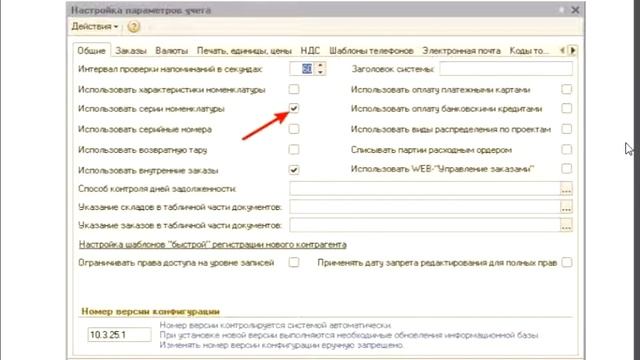
Task: Decrease the reminder interval spinner
Action: [x=321, y=72]
